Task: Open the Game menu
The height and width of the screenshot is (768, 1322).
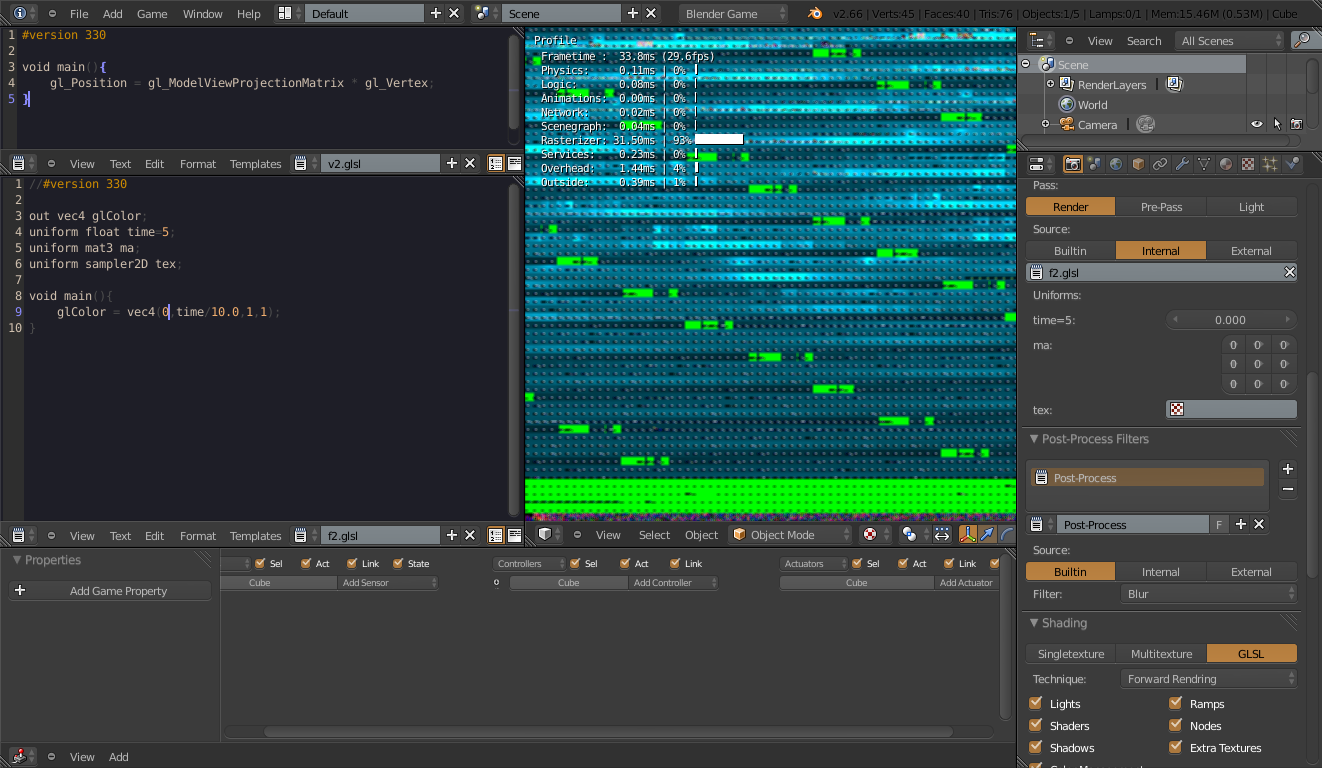Action: tap(152, 14)
